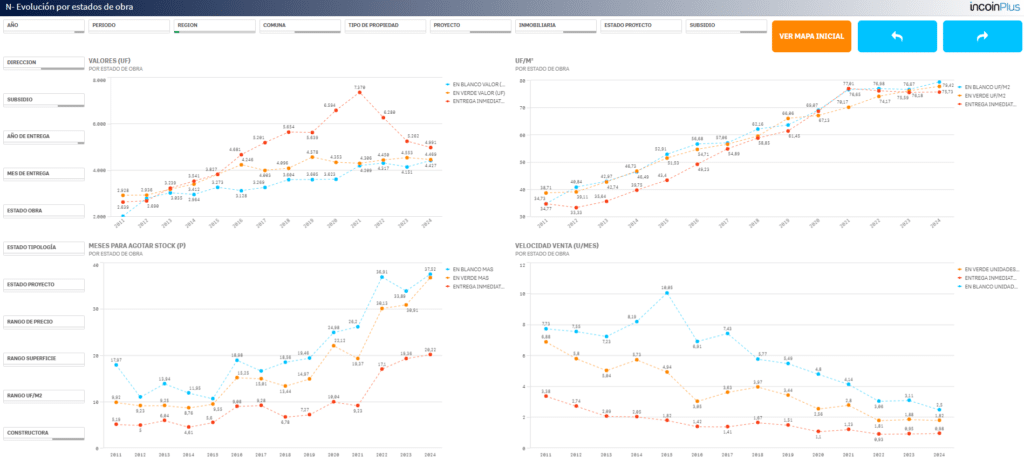Screen dimensions: 1024x461
Task: Click the 7.379 peak point in 2021
Action: click(359, 92)
